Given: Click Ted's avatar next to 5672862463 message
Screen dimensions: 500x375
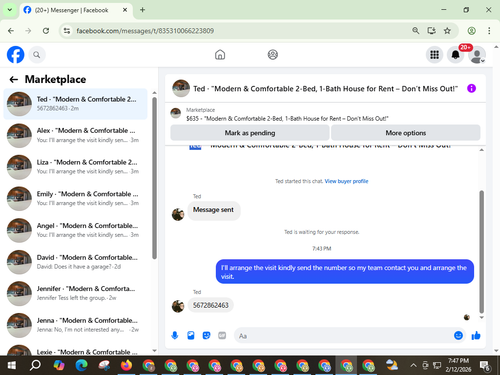Looking at the screenshot, I should [178, 306].
